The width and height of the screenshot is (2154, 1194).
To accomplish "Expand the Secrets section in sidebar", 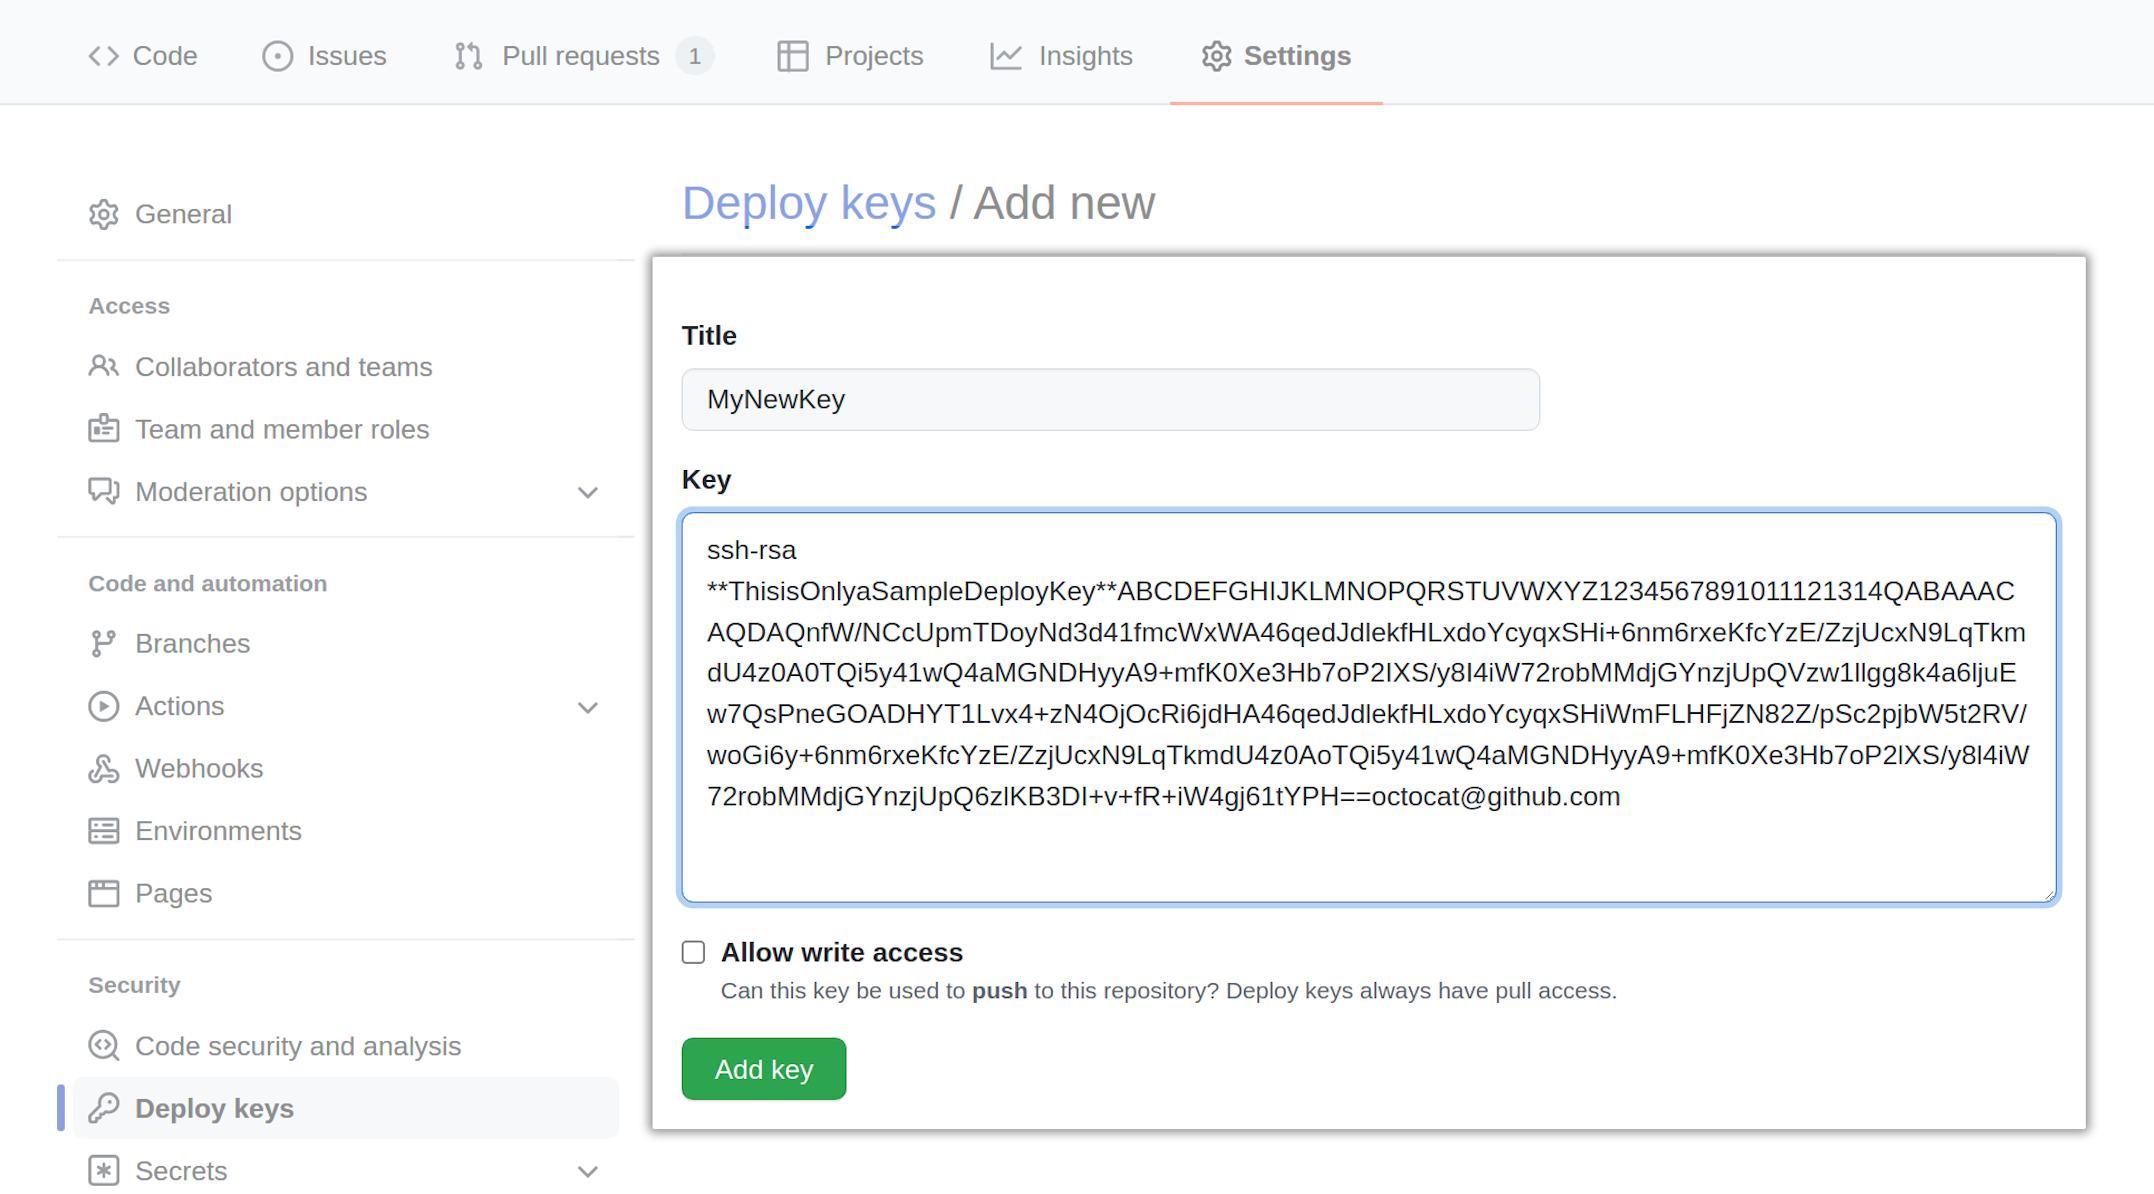I will 588,1170.
